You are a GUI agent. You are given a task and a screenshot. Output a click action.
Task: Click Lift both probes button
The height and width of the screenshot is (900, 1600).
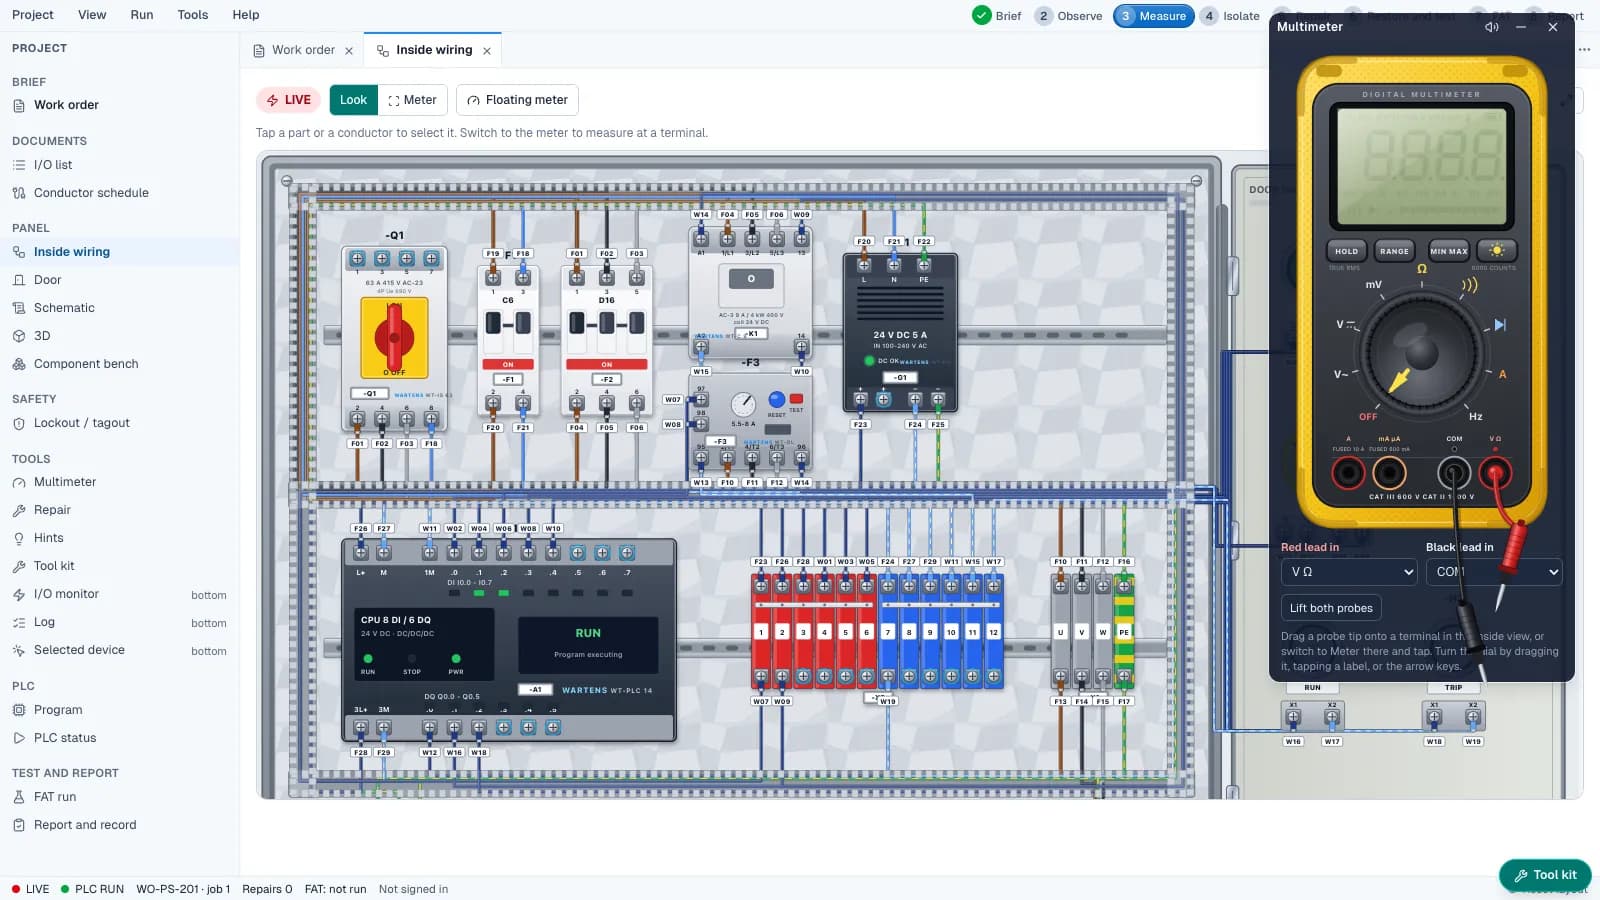pos(1331,608)
